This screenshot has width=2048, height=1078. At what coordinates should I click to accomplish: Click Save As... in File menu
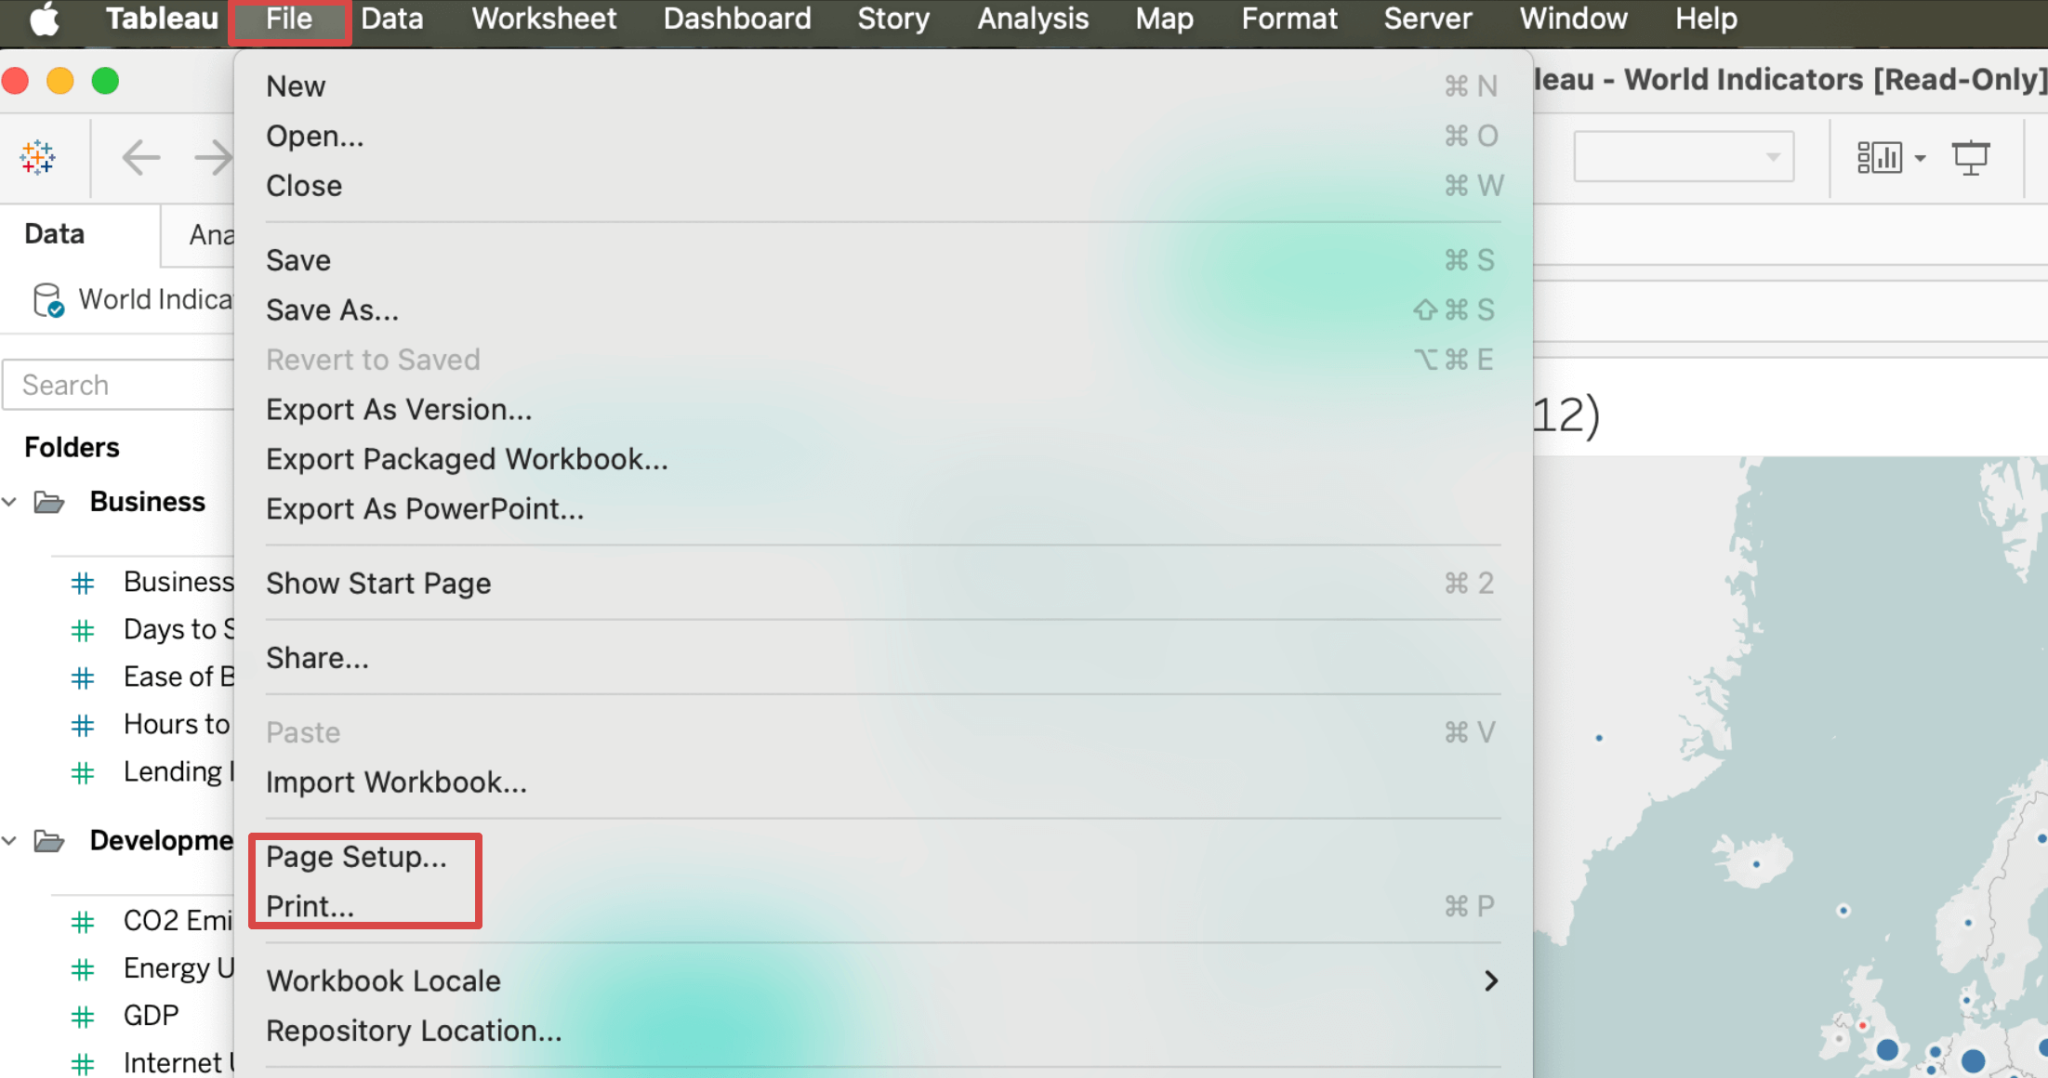(332, 310)
